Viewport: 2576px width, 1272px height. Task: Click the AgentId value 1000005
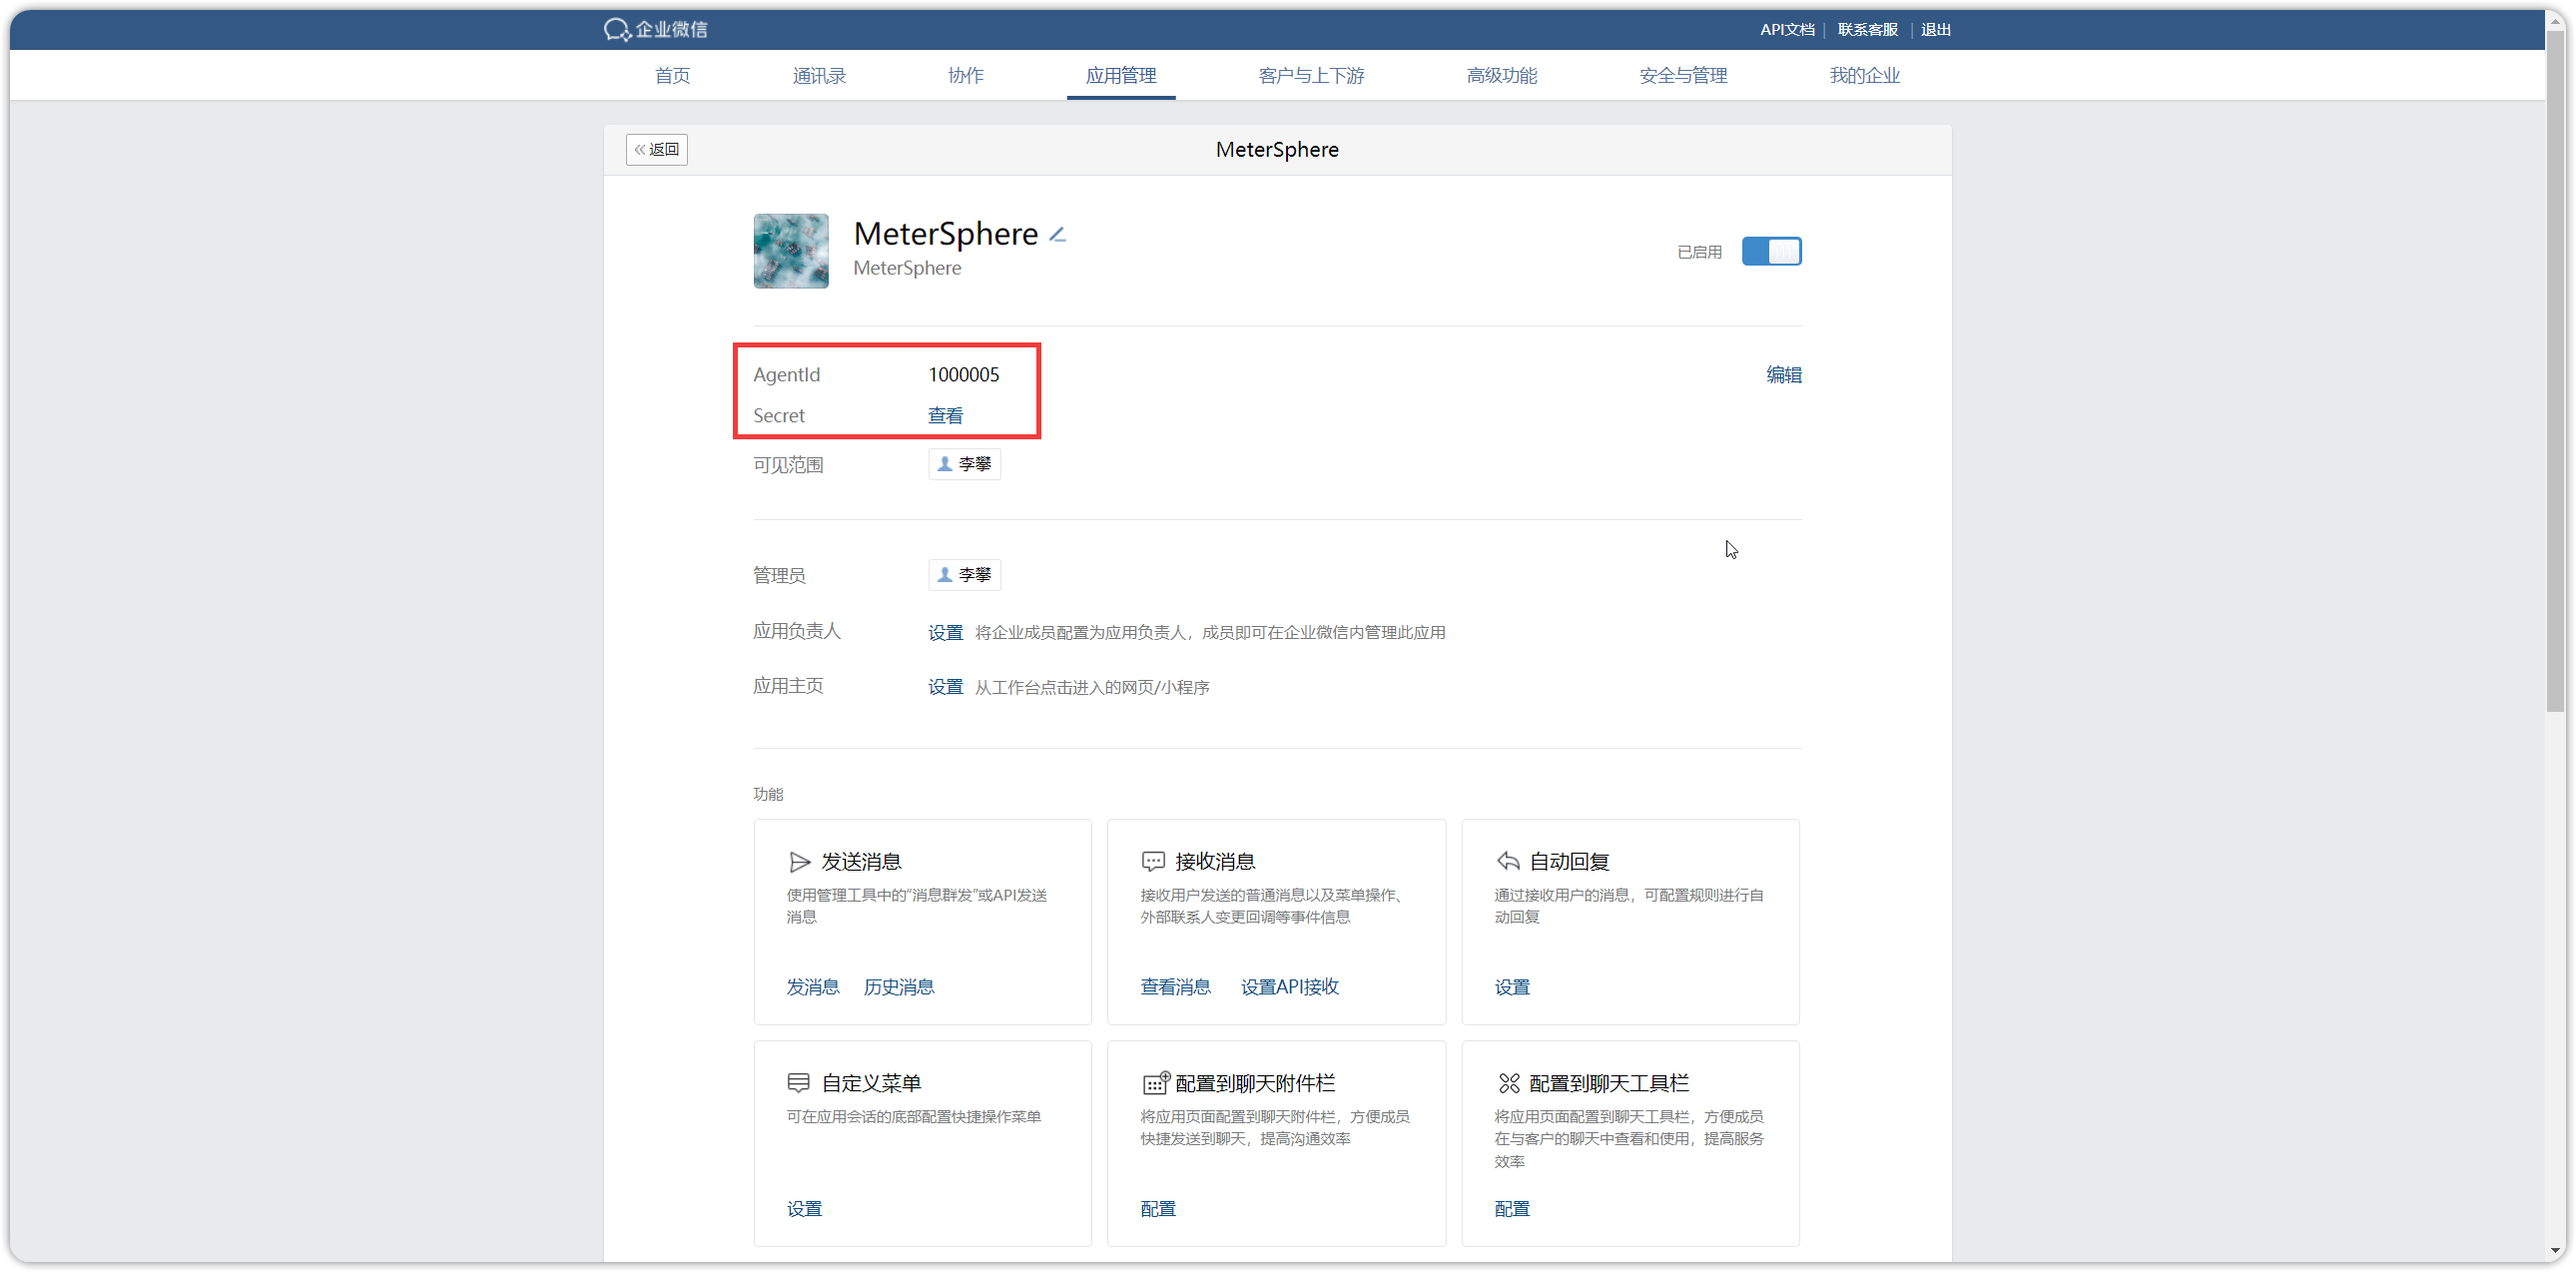coord(964,375)
